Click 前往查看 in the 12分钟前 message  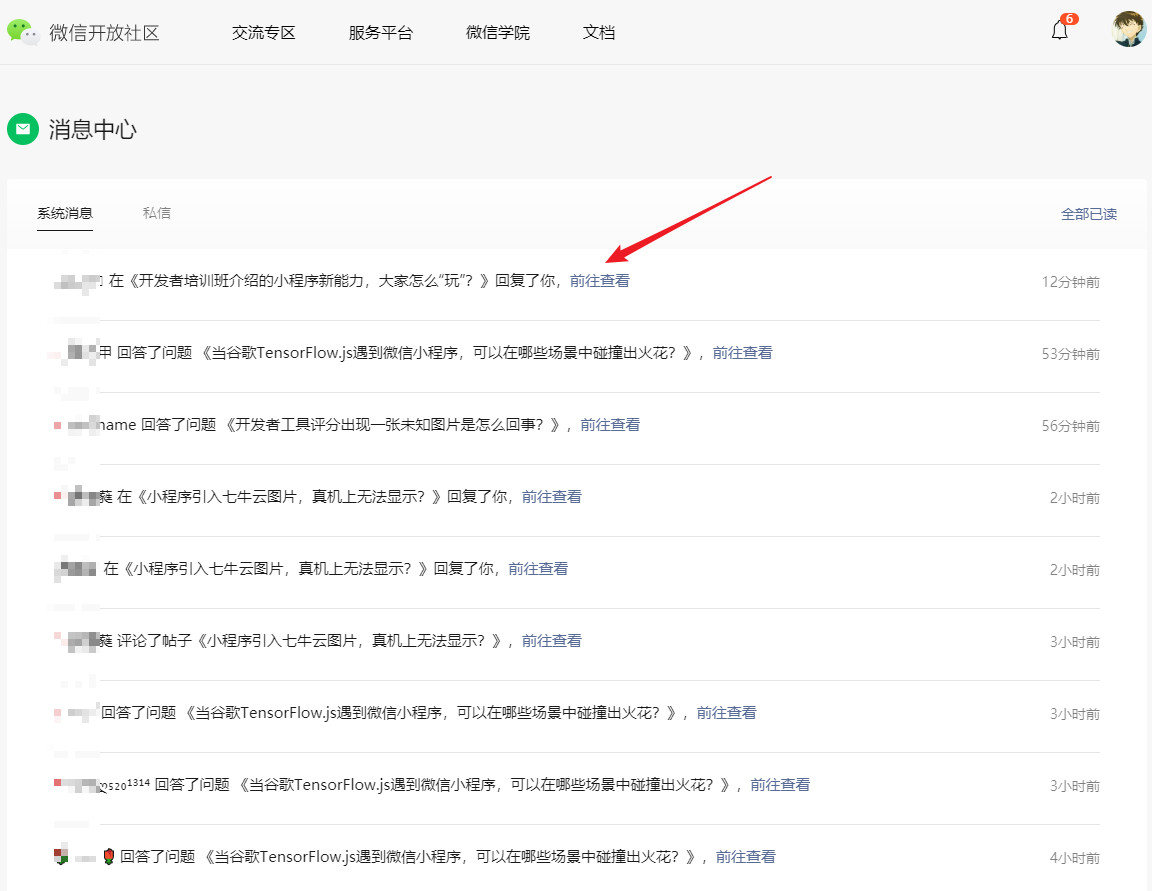coord(600,281)
